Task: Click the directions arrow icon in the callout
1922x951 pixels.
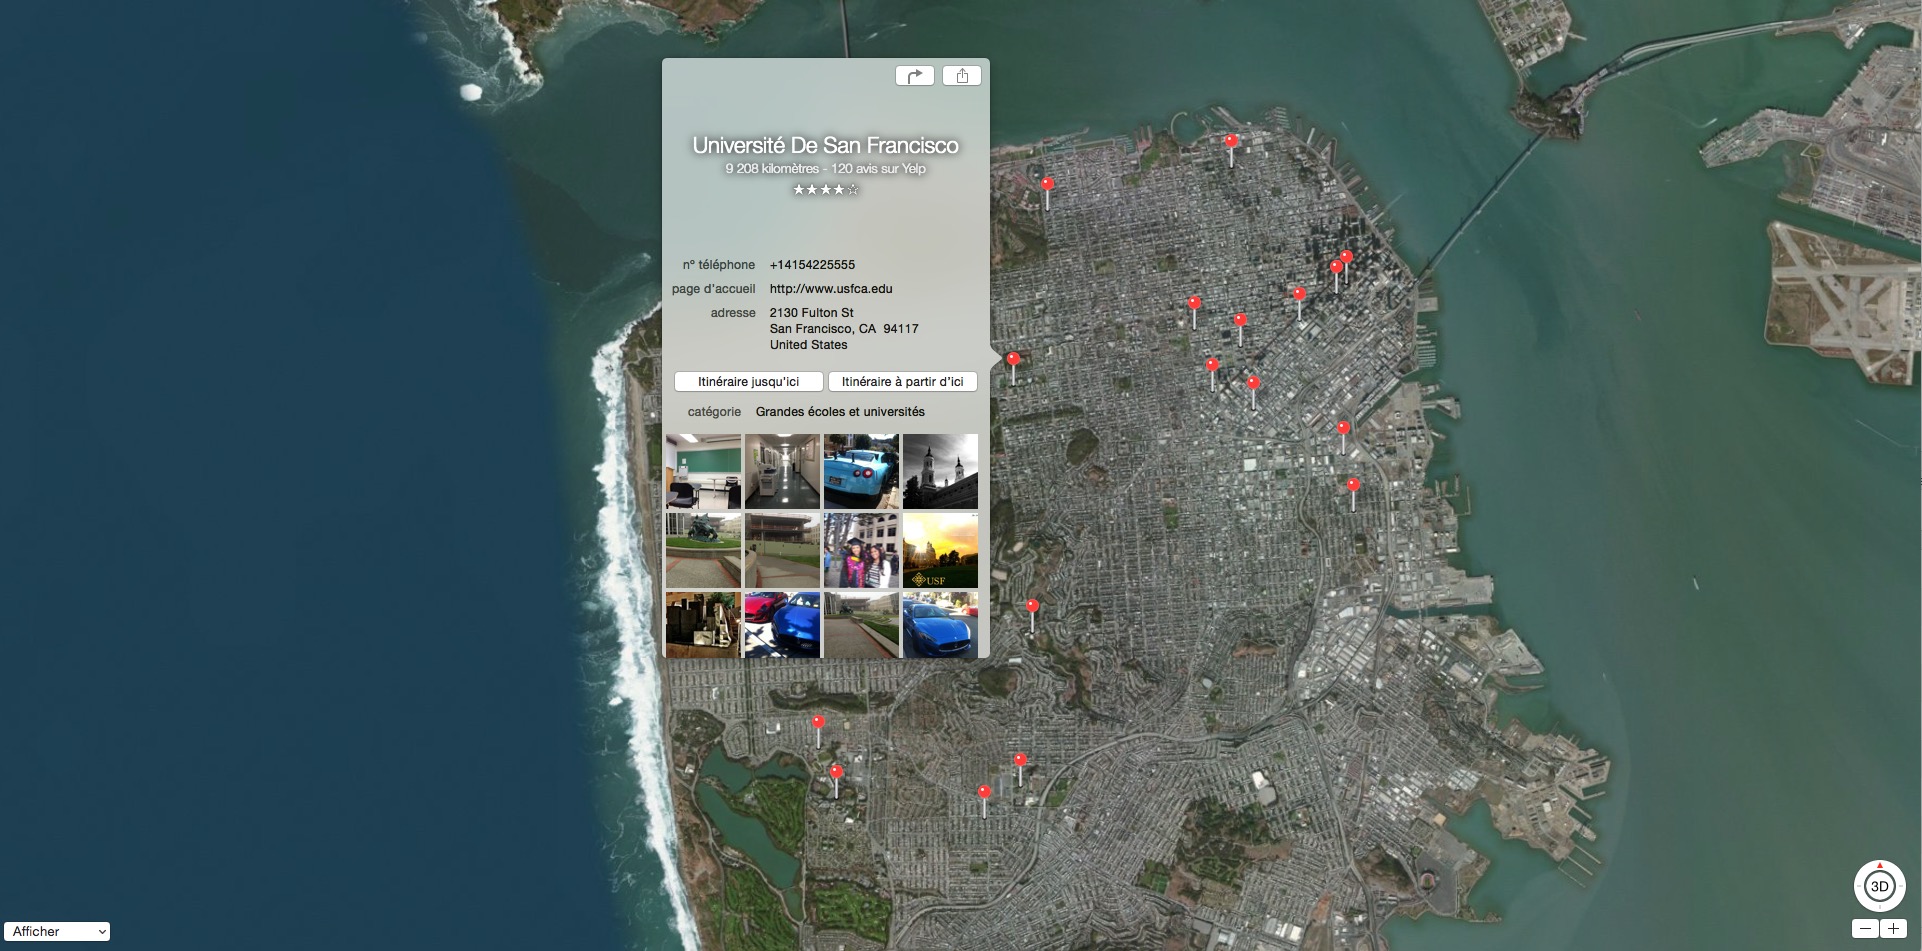Action: pyautogui.click(x=914, y=76)
